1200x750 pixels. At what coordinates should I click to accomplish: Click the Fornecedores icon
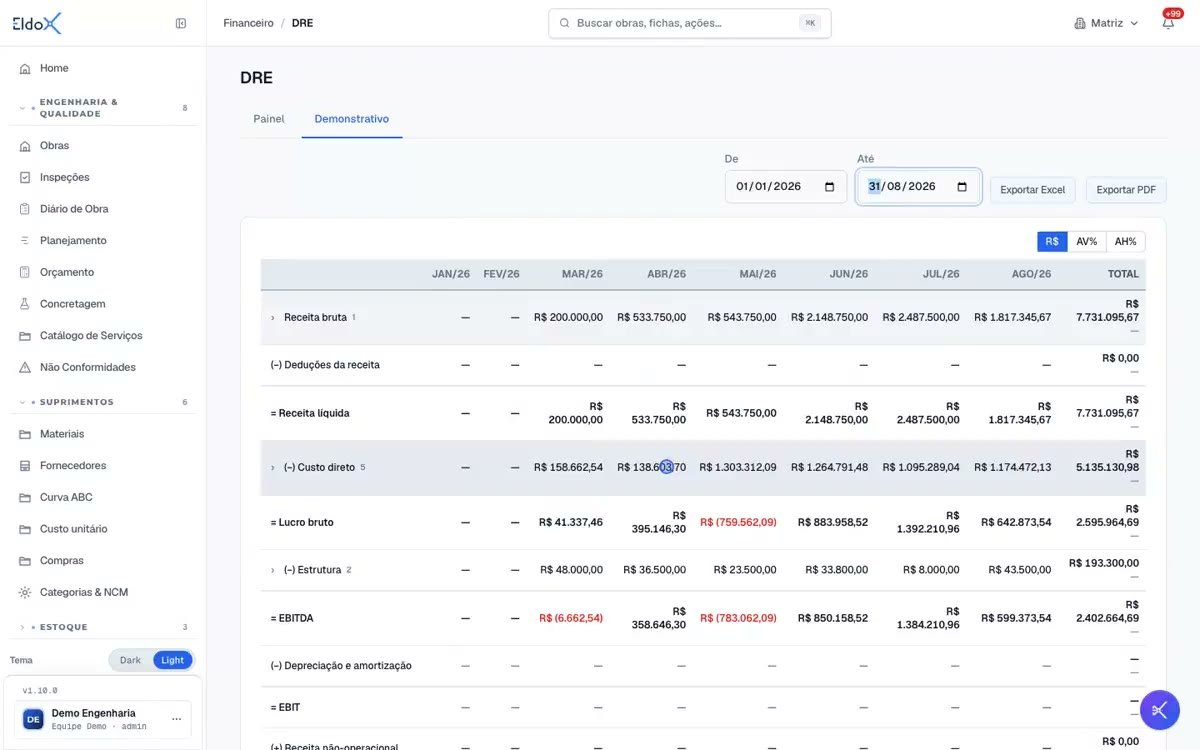click(x=25, y=466)
